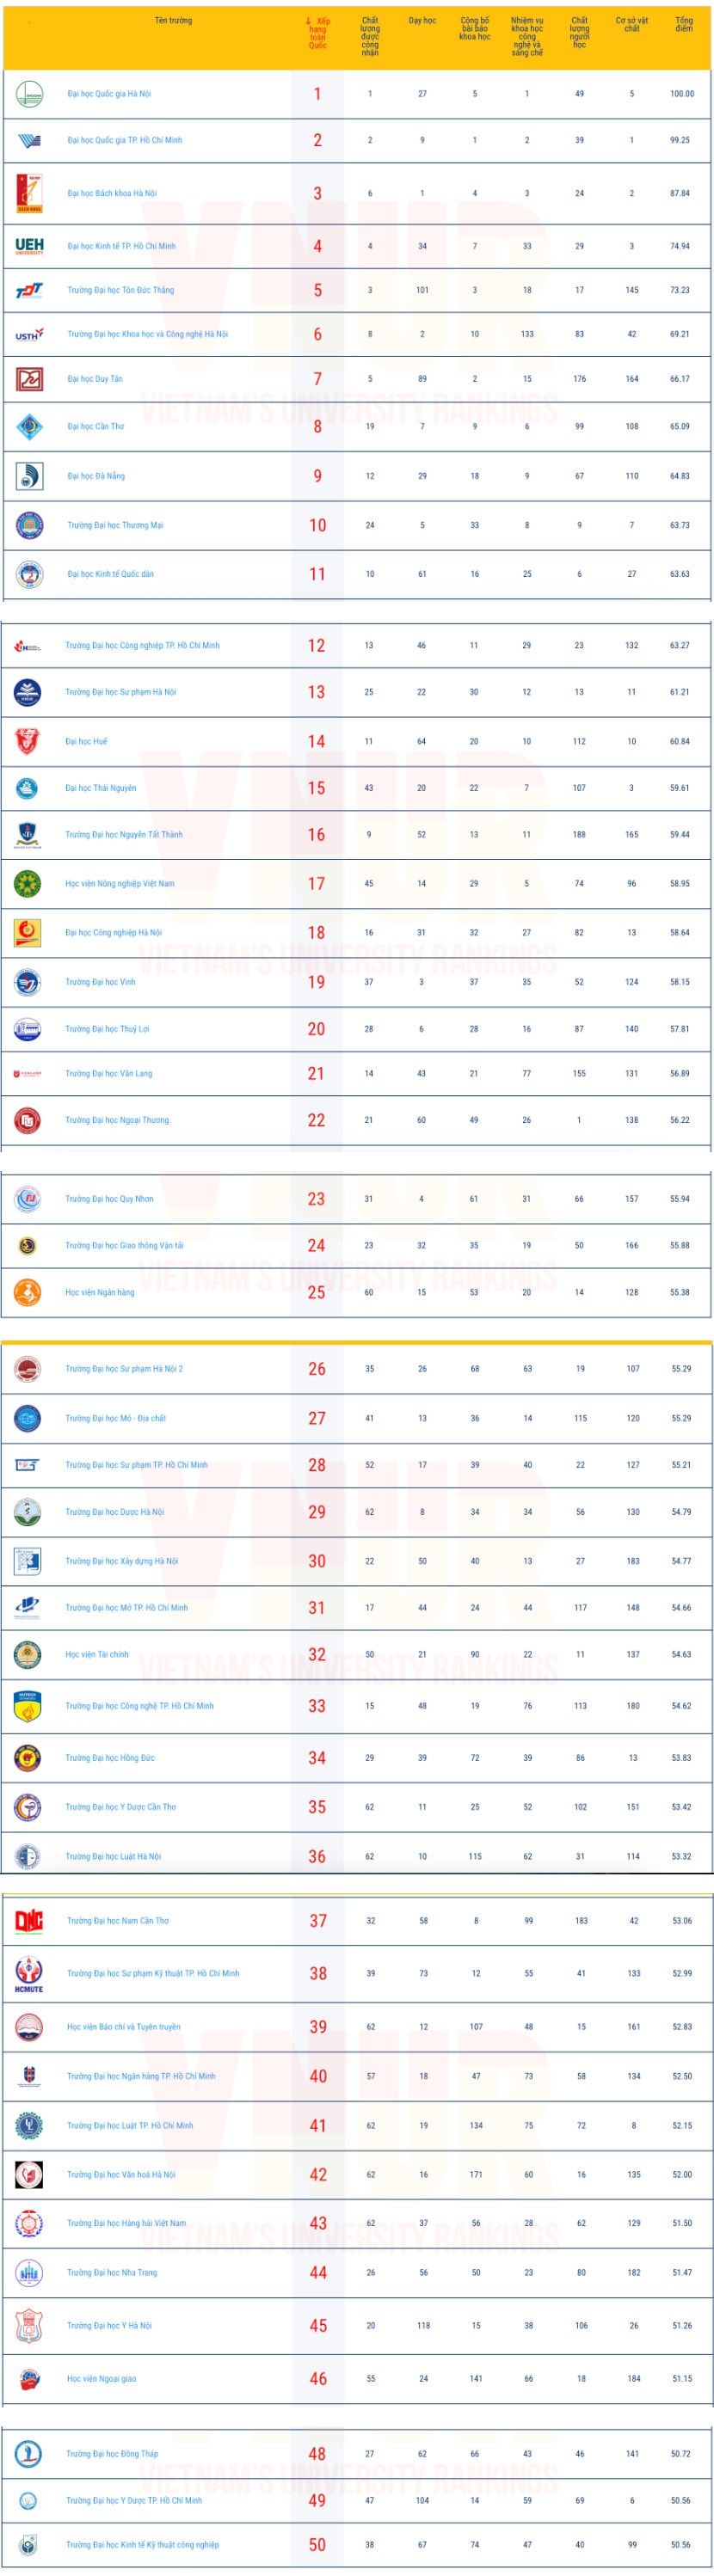Click the Đại học Công nghiệp Hà Nội logo
Viewport: 714px width, 2576px height.
pyautogui.click(x=27, y=932)
